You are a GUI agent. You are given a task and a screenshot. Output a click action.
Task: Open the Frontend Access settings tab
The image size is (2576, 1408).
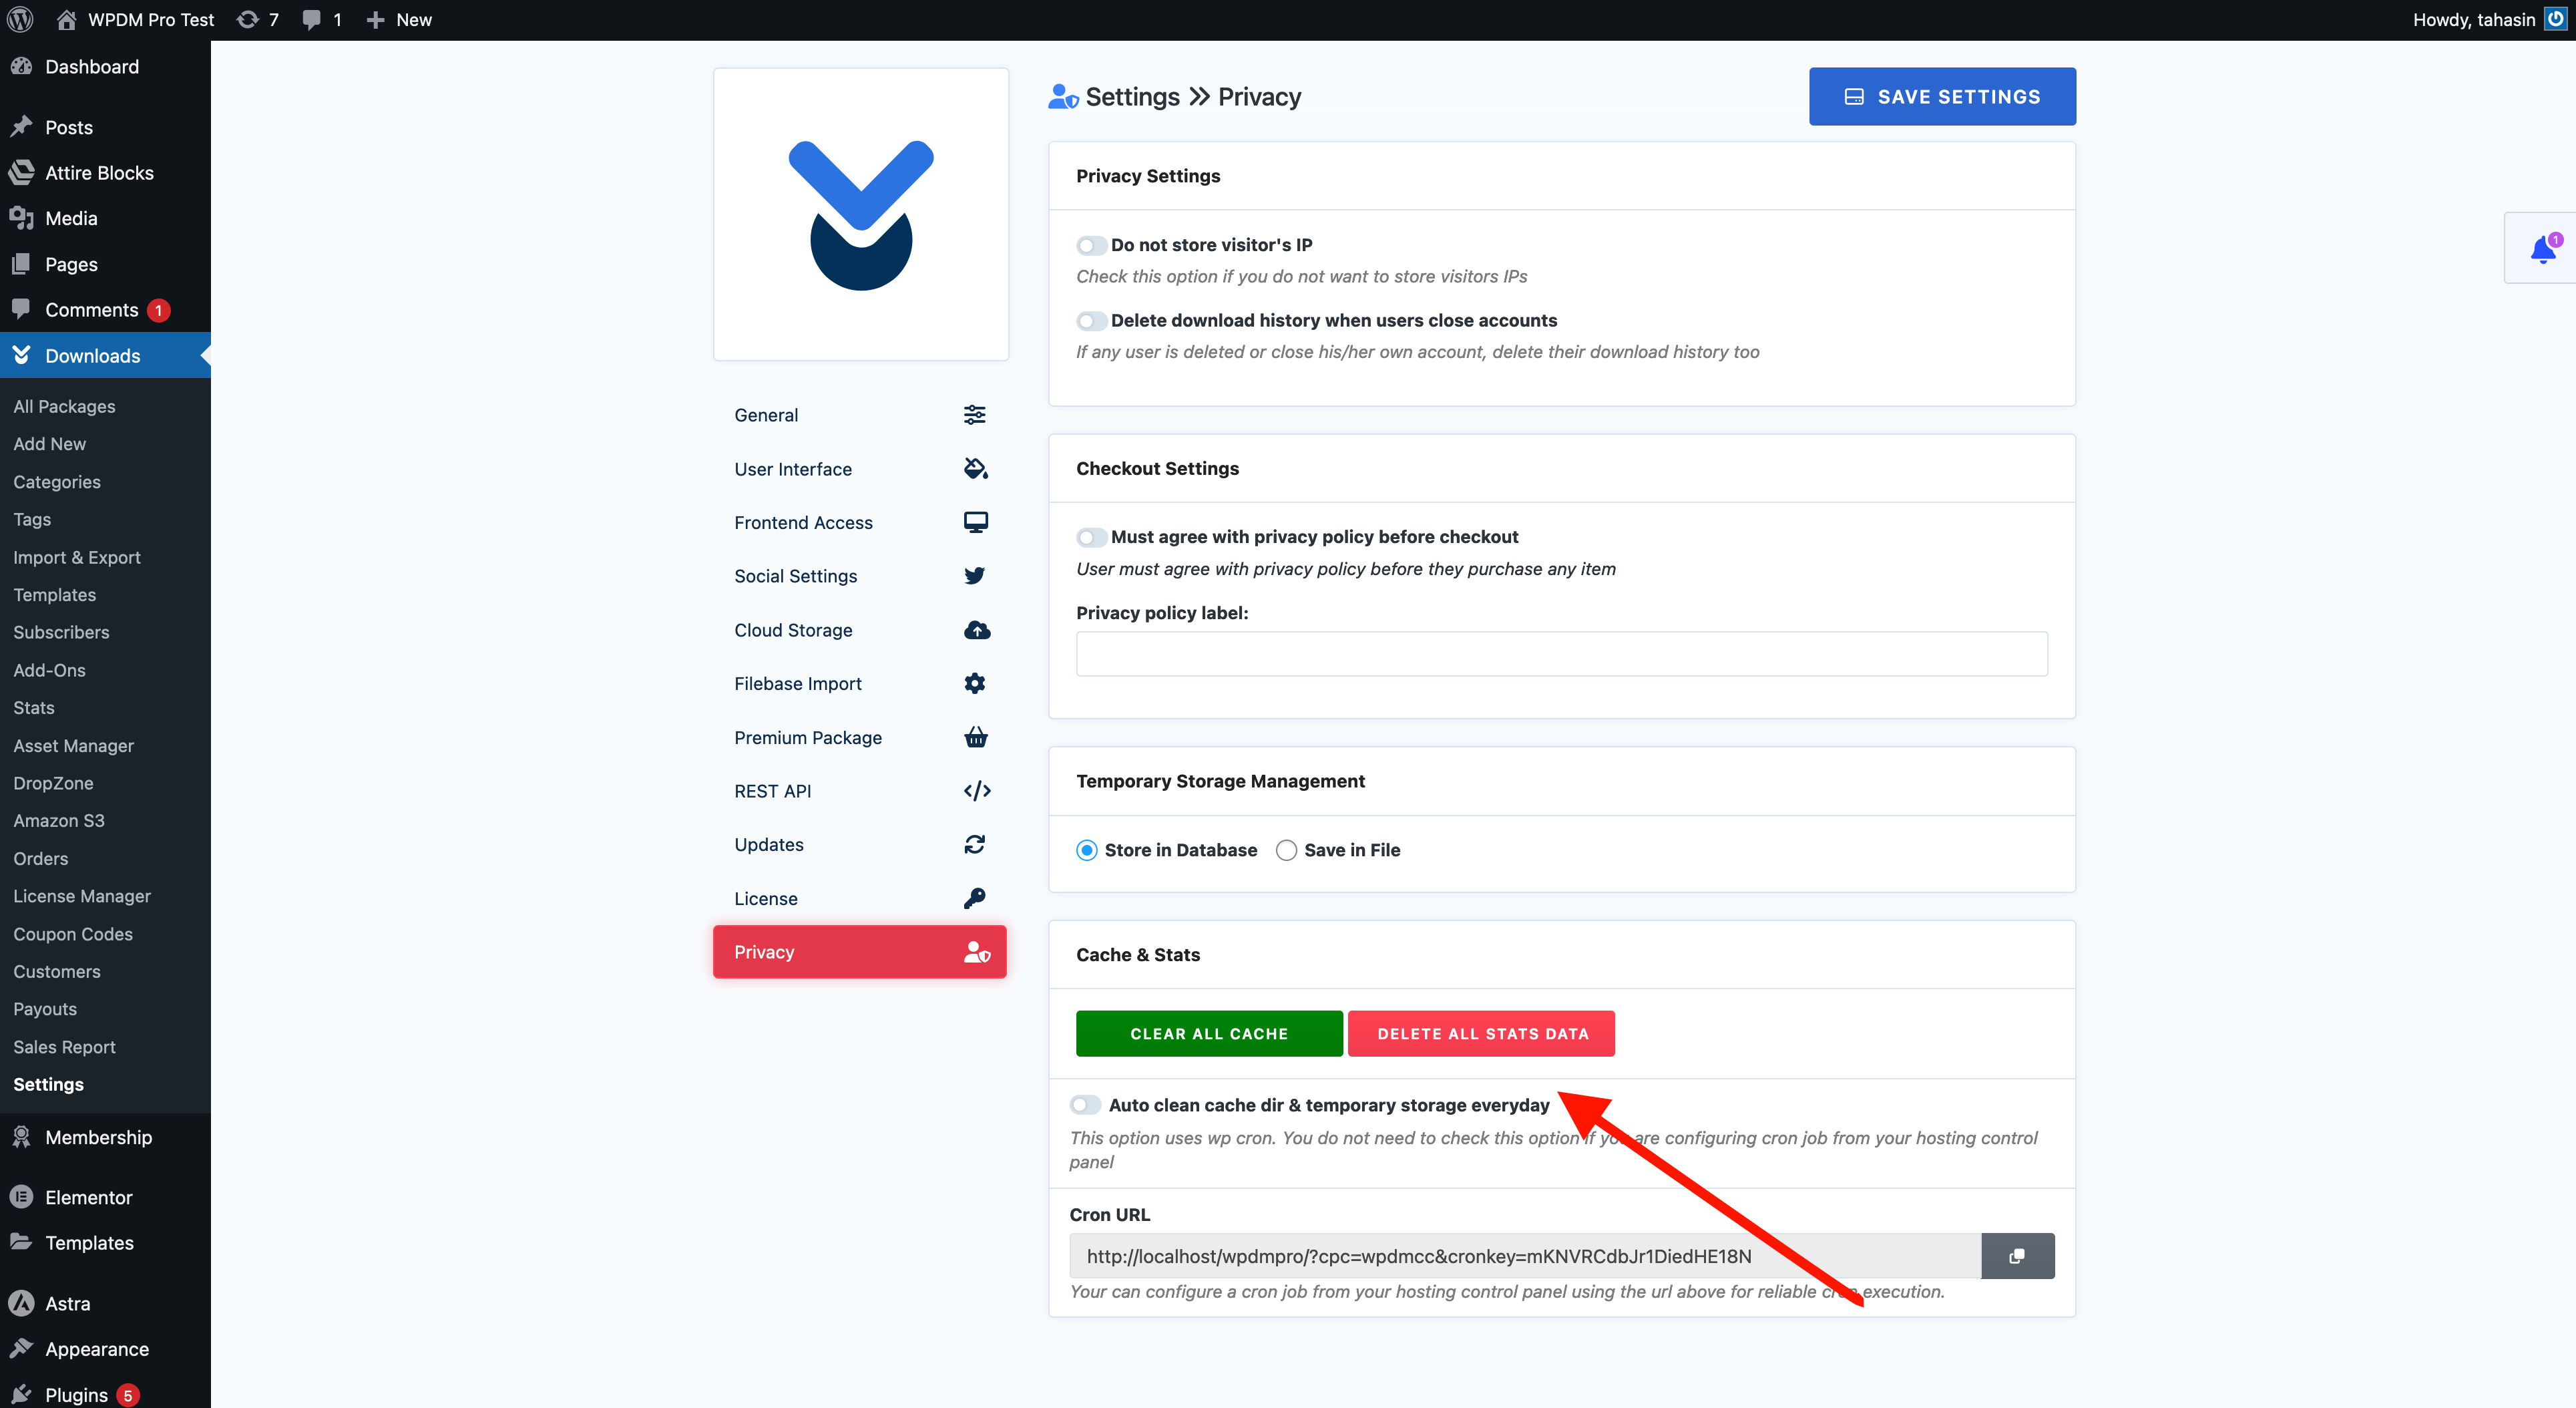[860, 522]
